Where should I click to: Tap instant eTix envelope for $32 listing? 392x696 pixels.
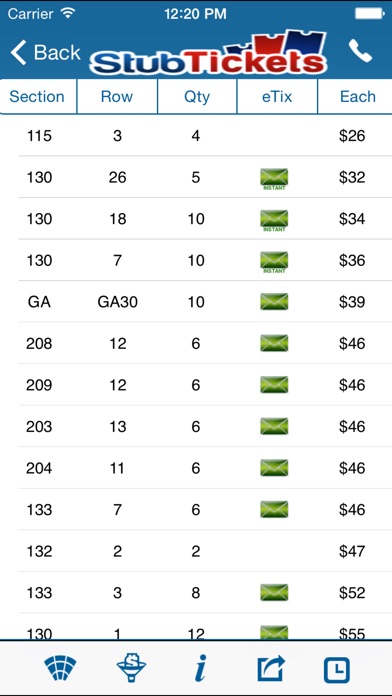point(274,179)
